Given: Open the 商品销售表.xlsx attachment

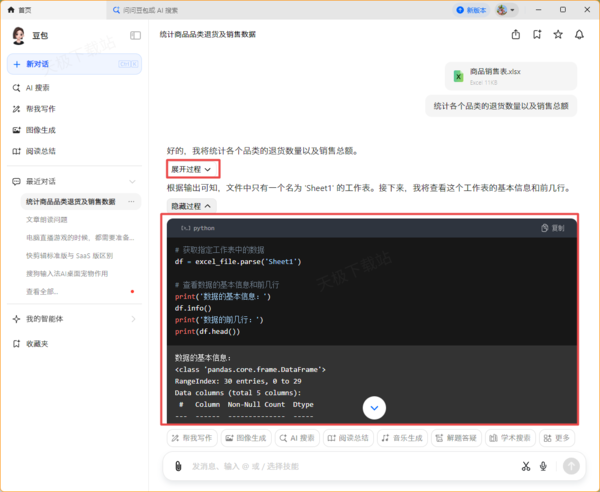Looking at the screenshot, I should [511, 76].
